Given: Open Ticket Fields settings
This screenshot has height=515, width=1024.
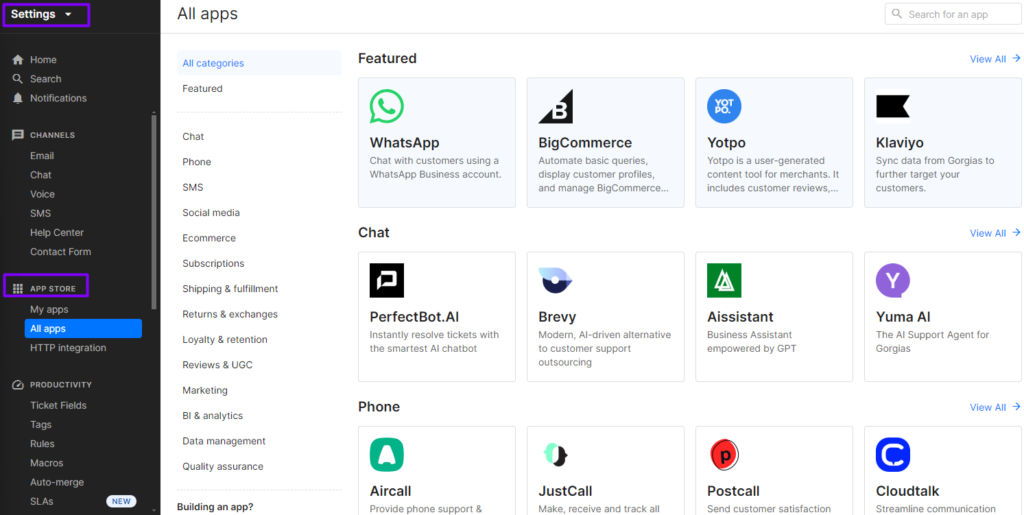Looking at the screenshot, I should coord(58,405).
